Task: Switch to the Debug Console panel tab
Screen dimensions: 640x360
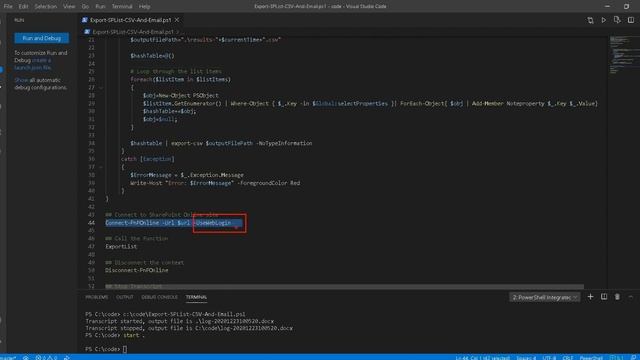Action: (x=160, y=297)
